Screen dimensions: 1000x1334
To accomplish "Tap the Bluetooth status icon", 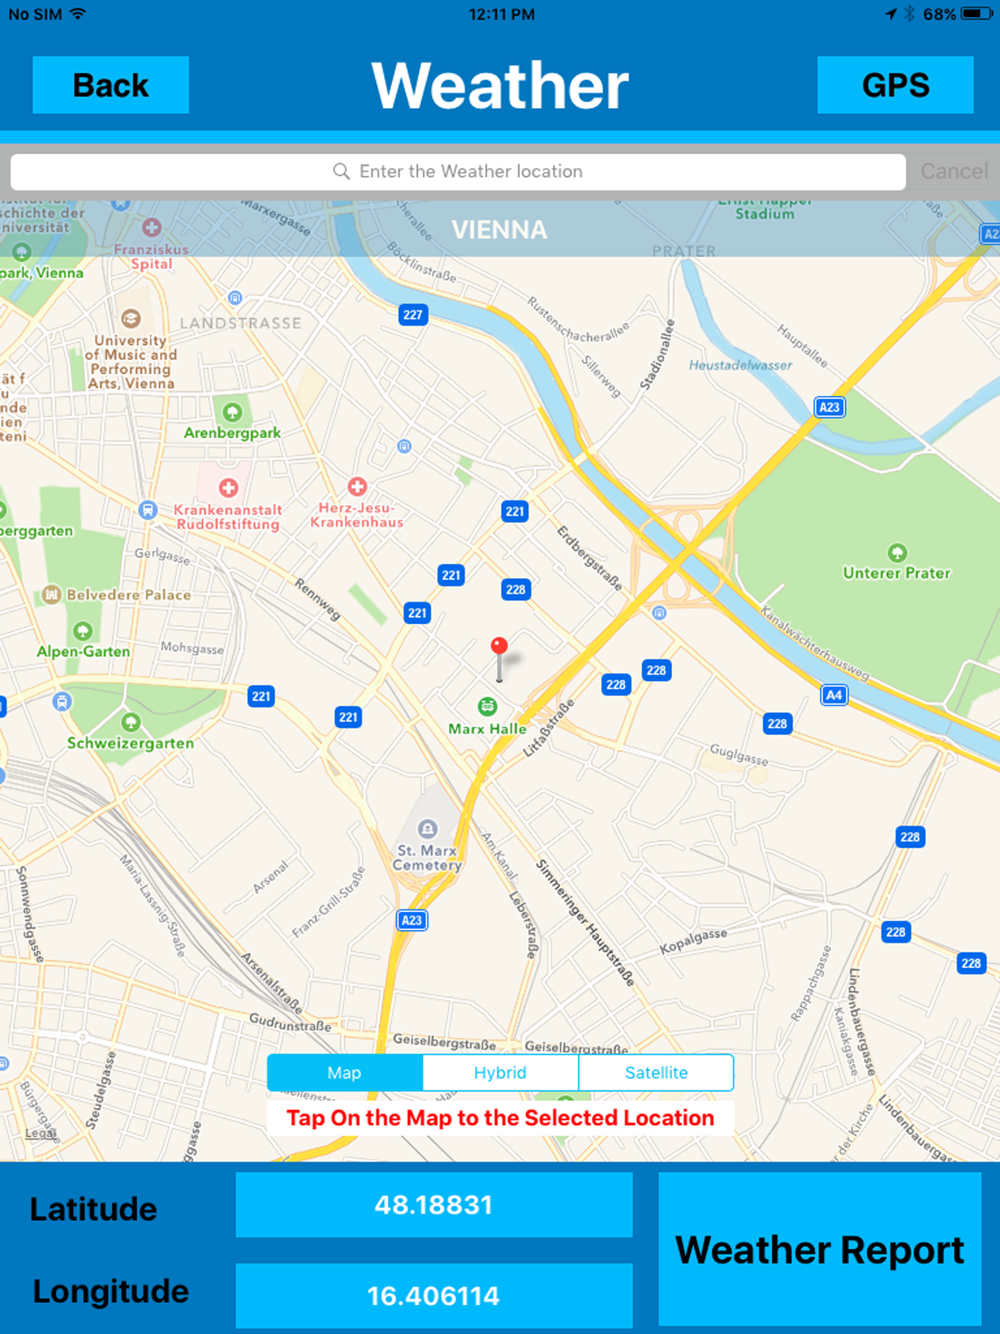I will coord(910,14).
